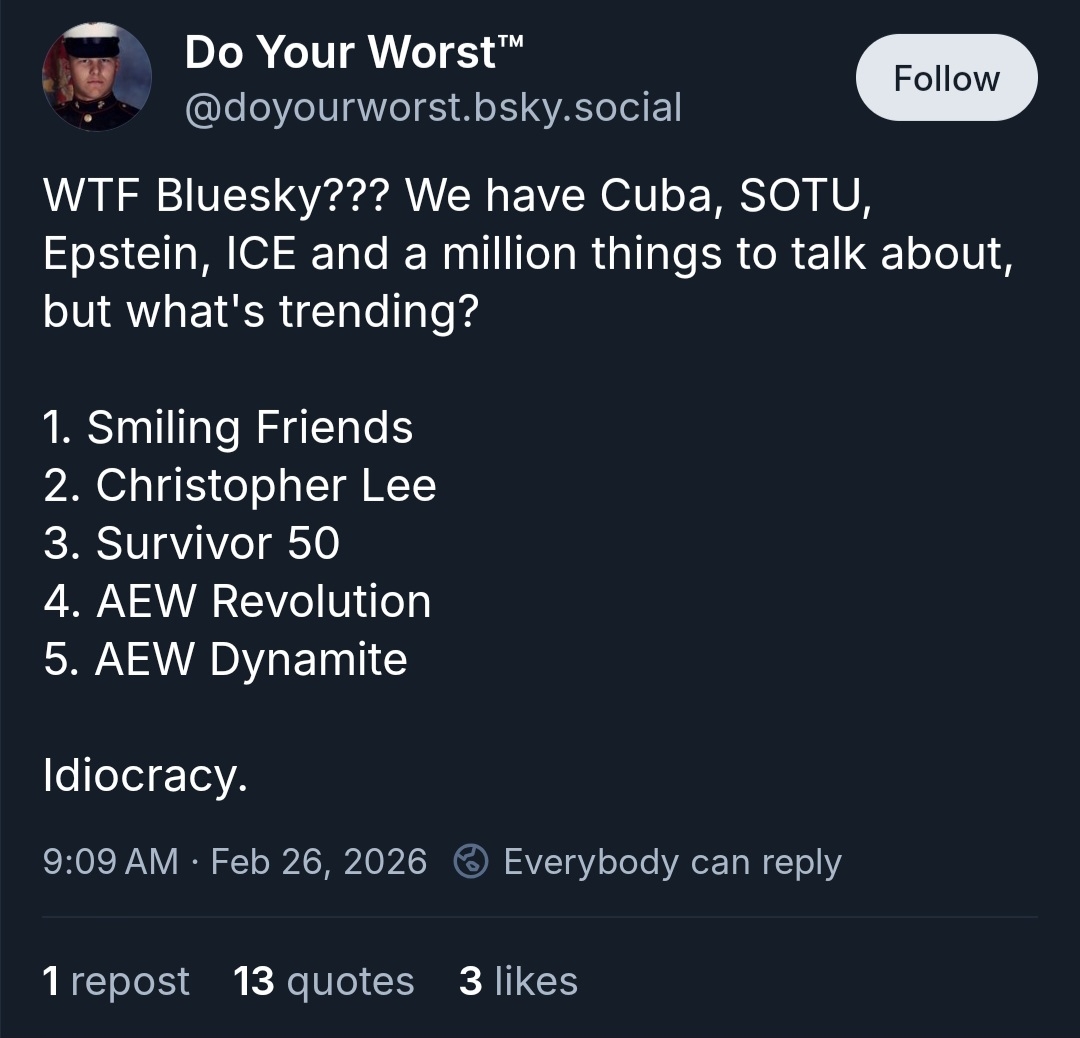1080x1038 pixels.
Task: Click the 9:09 AM post time
Action: click(x=110, y=861)
